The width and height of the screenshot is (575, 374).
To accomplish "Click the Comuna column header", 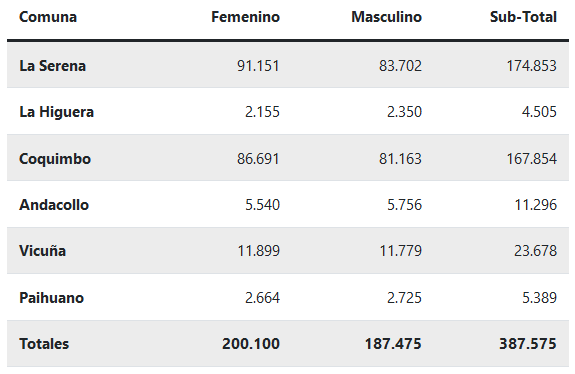I will (48, 17).
